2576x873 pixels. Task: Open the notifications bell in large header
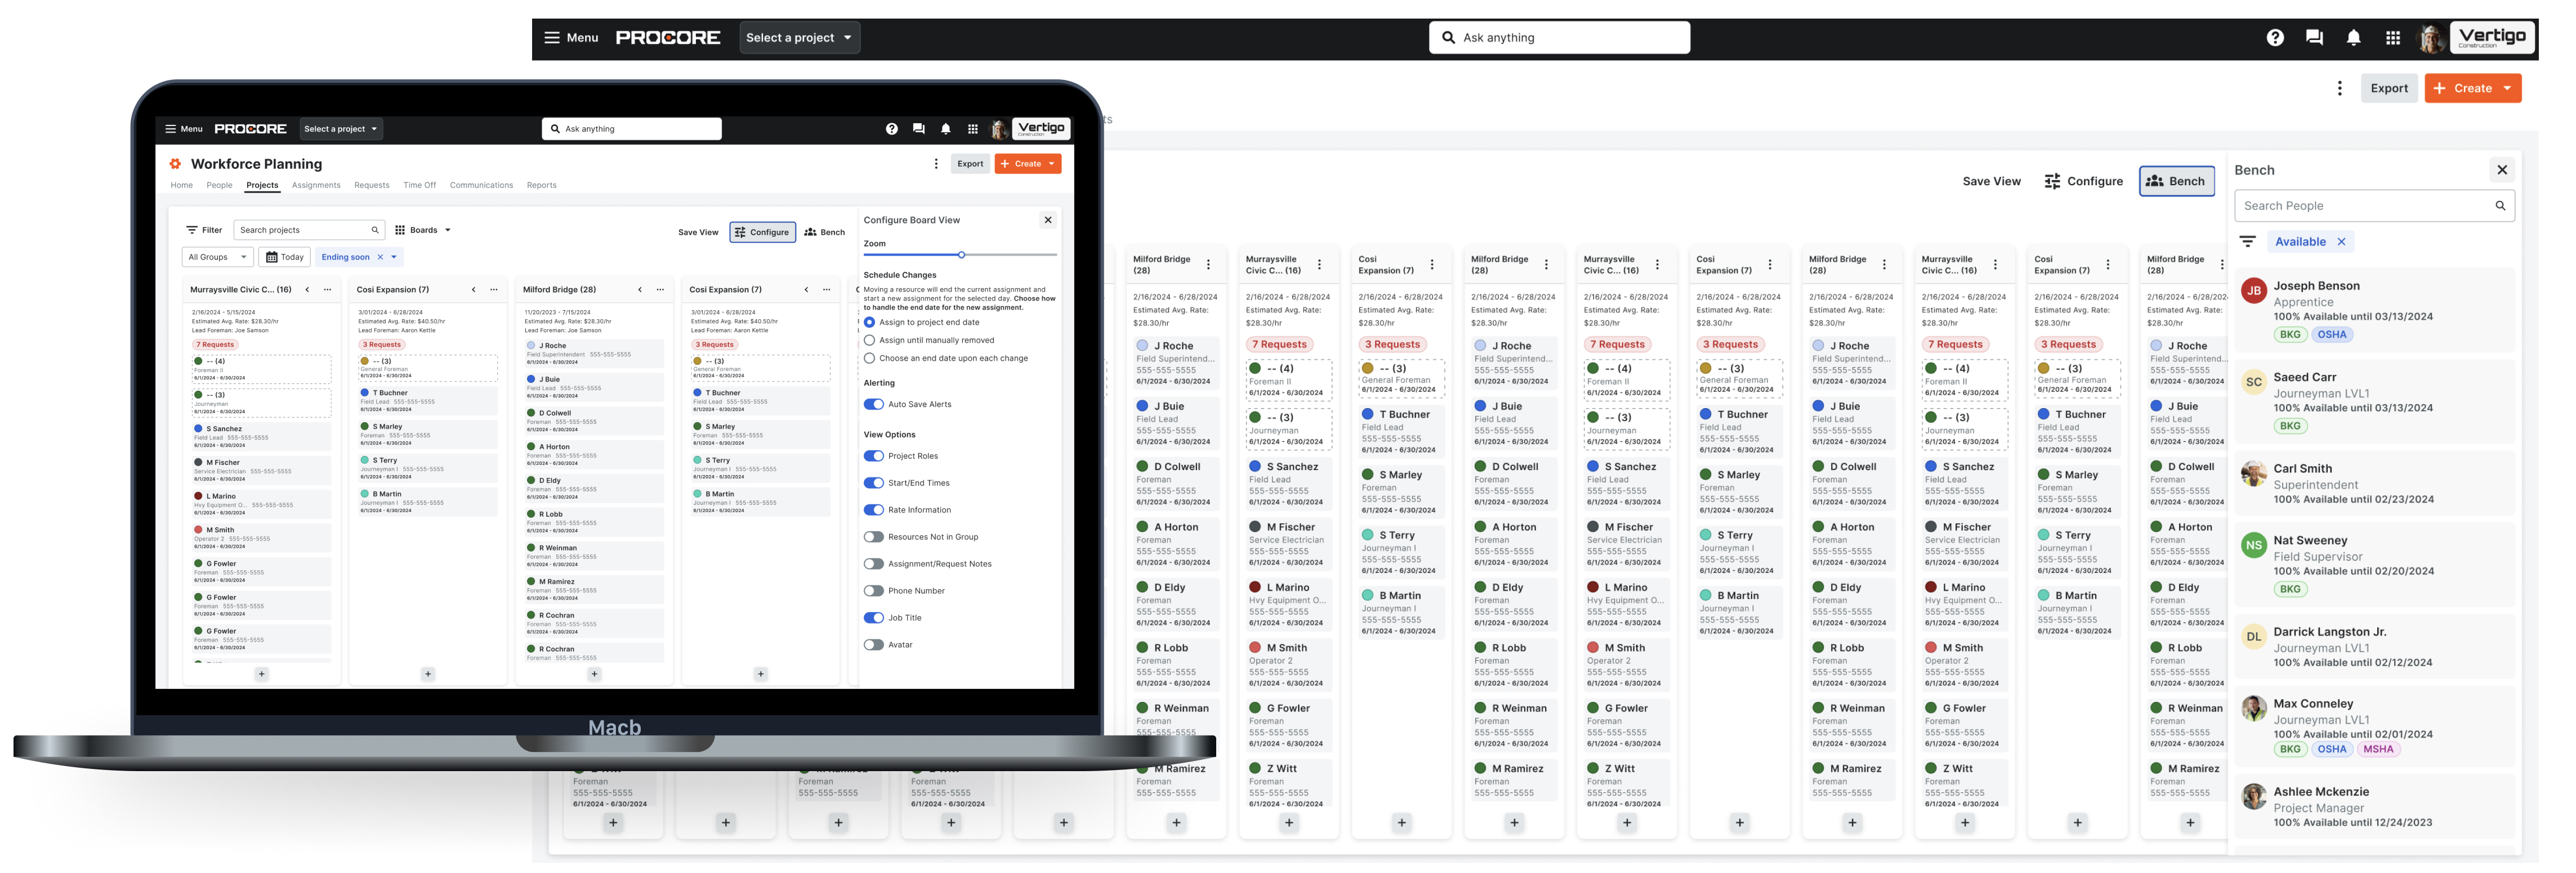tap(2353, 38)
